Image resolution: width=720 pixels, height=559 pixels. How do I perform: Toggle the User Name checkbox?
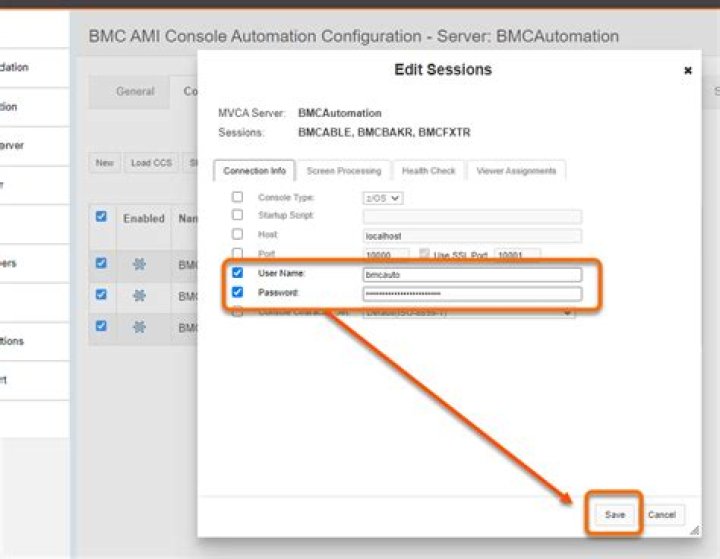pyautogui.click(x=237, y=273)
